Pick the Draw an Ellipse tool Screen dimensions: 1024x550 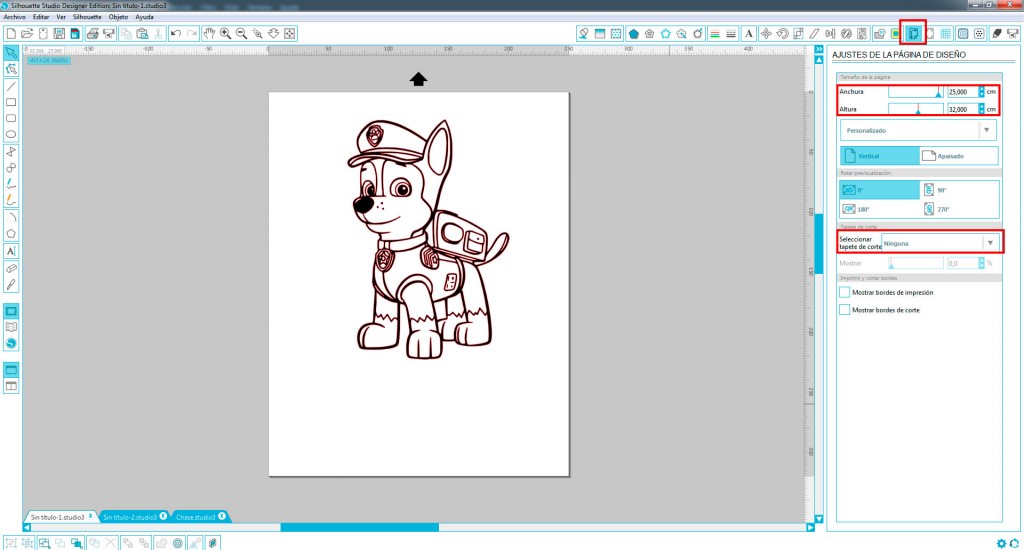[11, 135]
